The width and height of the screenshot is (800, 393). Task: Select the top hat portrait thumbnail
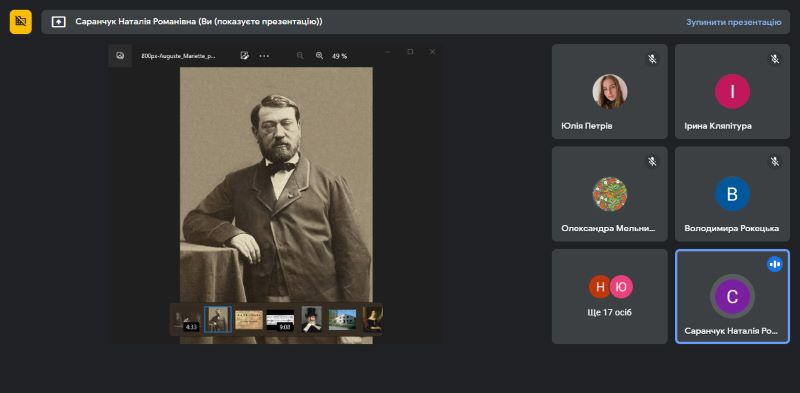(x=311, y=319)
